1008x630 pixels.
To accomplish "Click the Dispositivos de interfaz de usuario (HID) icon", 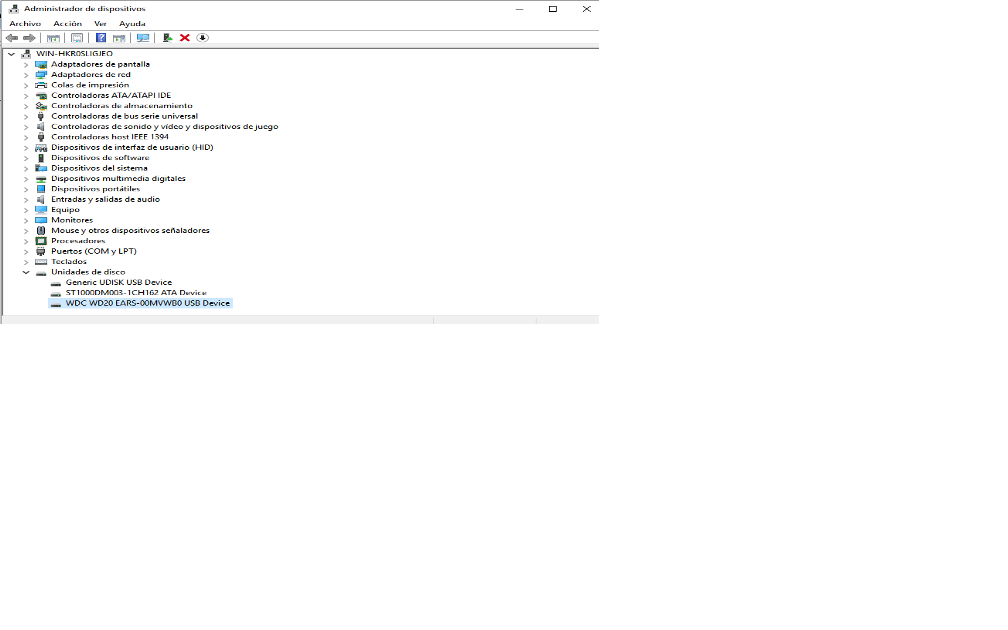I will tap(41, 147).
